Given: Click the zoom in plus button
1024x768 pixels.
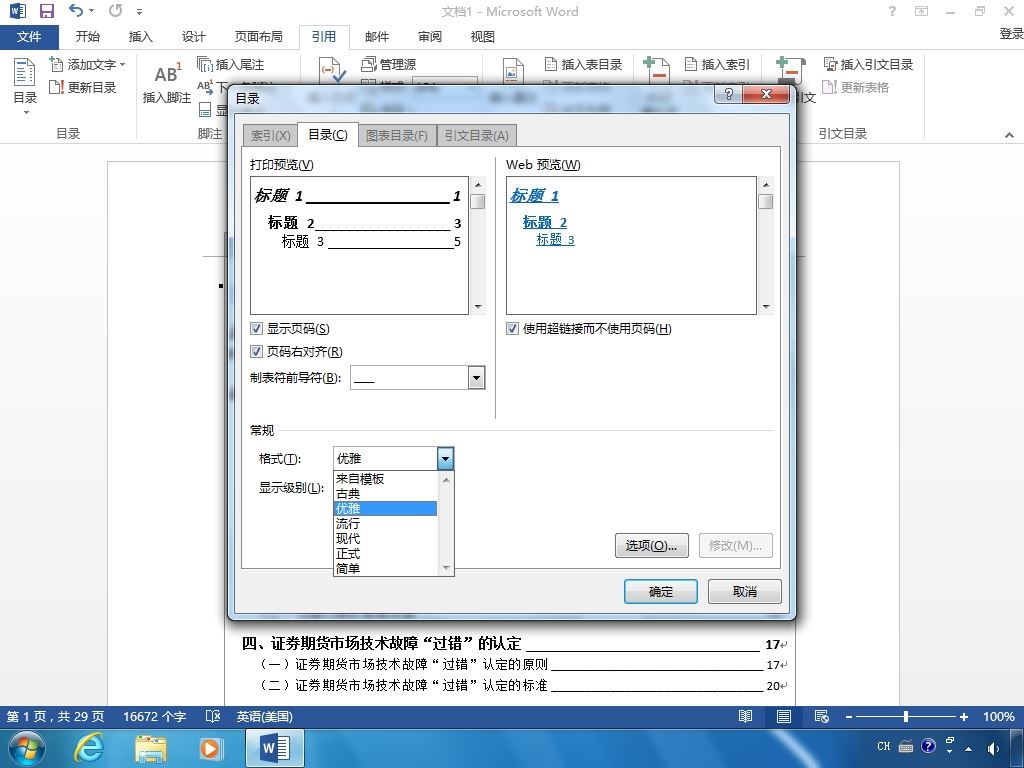Looking at the screenshot, I should pyautogui.click(x=963, y=716).
